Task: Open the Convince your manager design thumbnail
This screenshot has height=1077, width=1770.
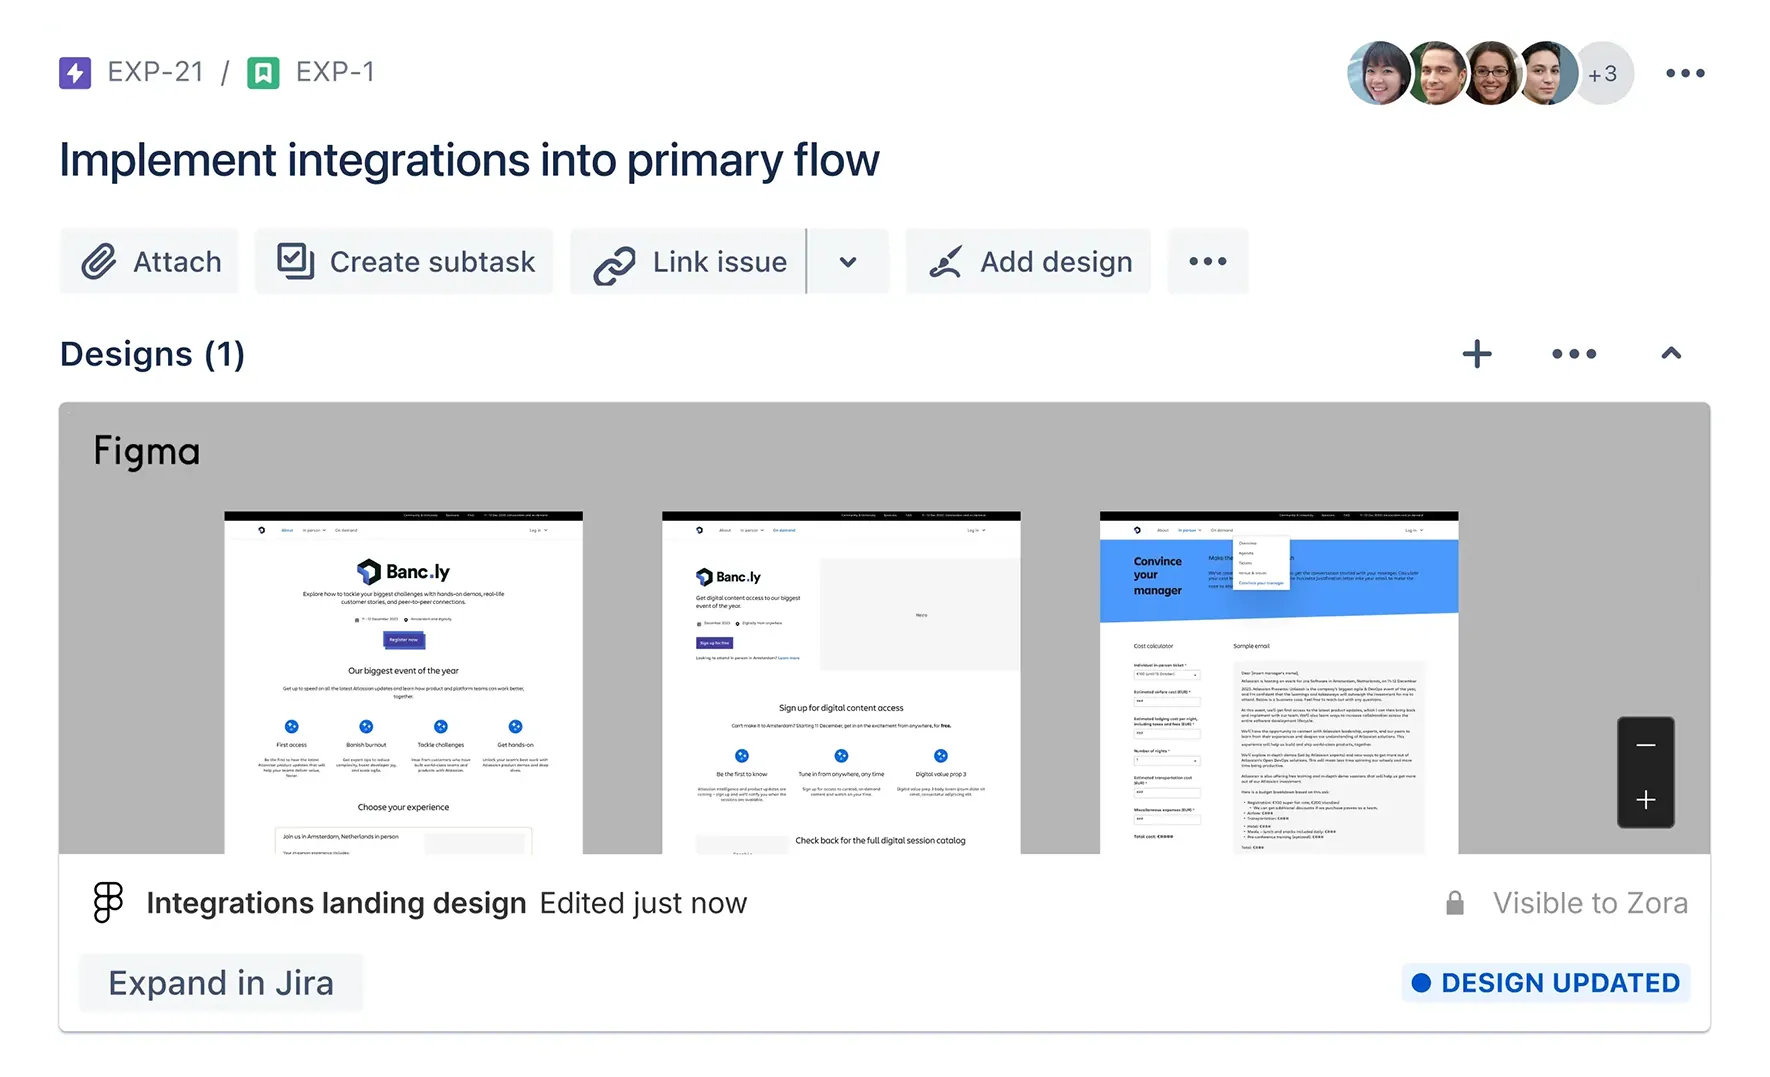Action: (1278, 682)
